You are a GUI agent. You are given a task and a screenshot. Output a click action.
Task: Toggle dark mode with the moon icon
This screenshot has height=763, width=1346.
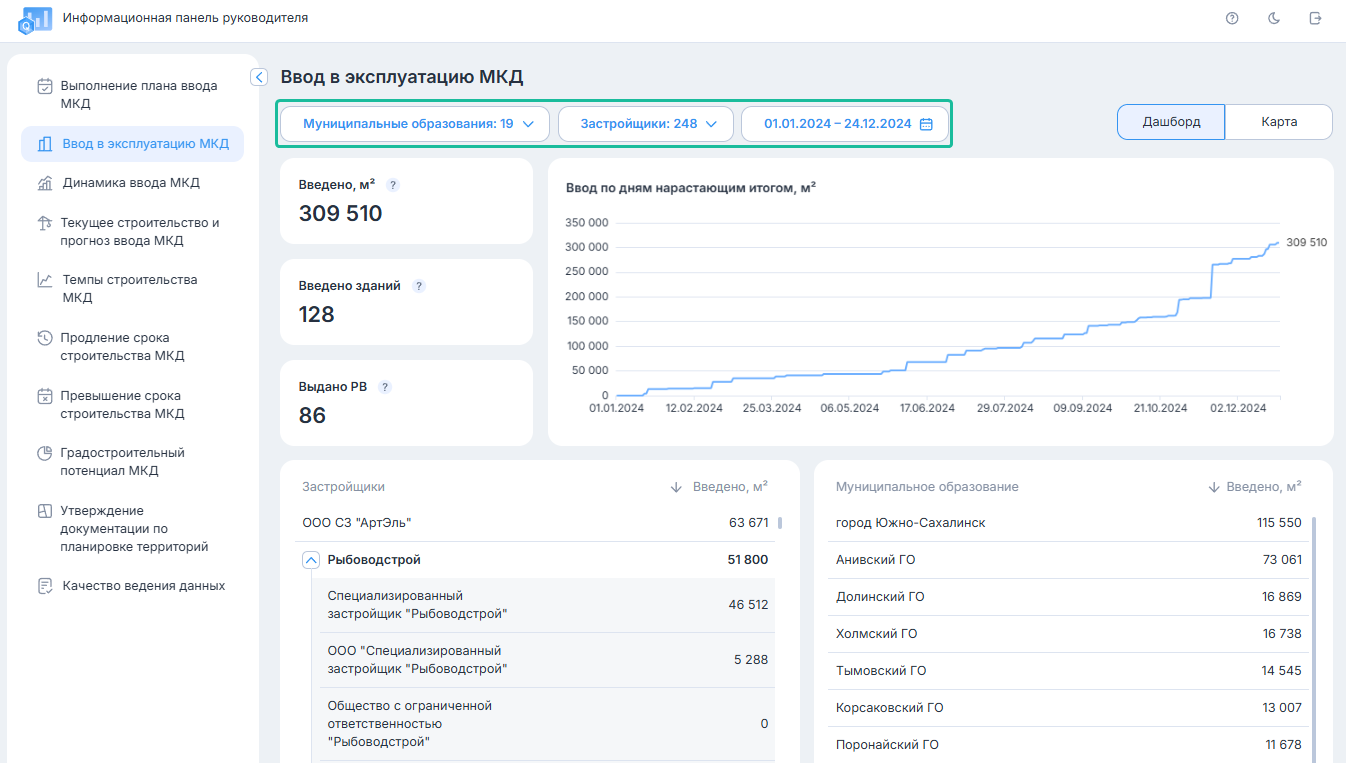click(x=1274, y=18)
